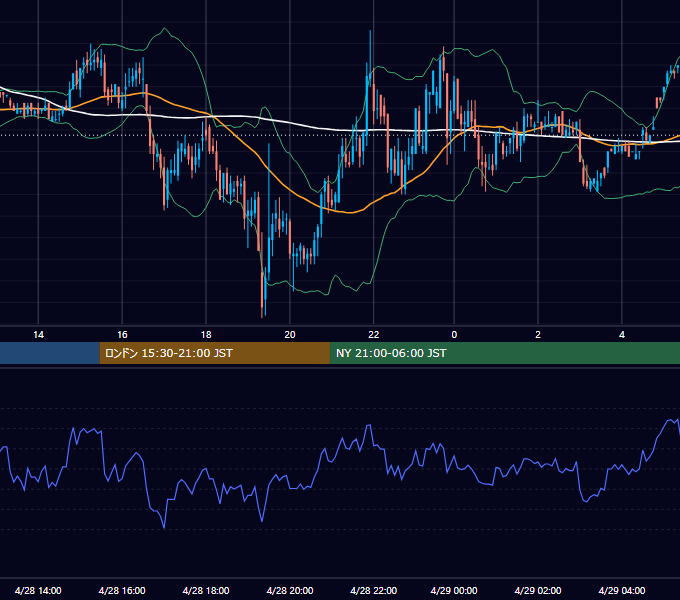Click the 4/28 16:00 date label
Viewport: 680px width, 600px height.
pos(122,590)
